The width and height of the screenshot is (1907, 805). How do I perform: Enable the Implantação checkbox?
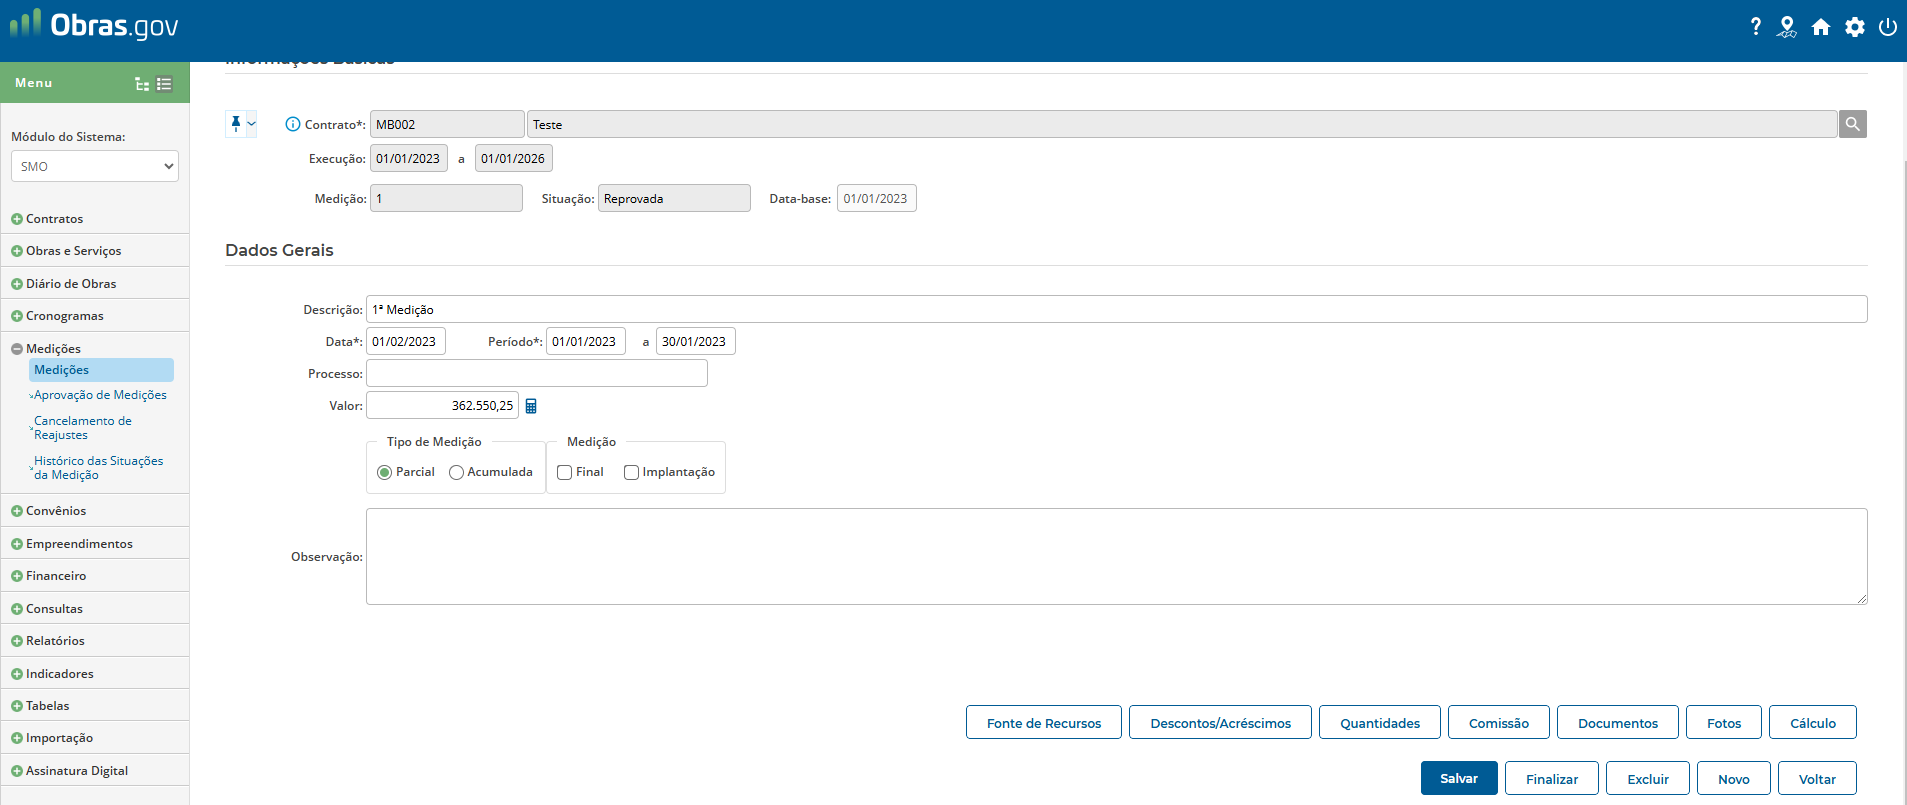[631, 473]
